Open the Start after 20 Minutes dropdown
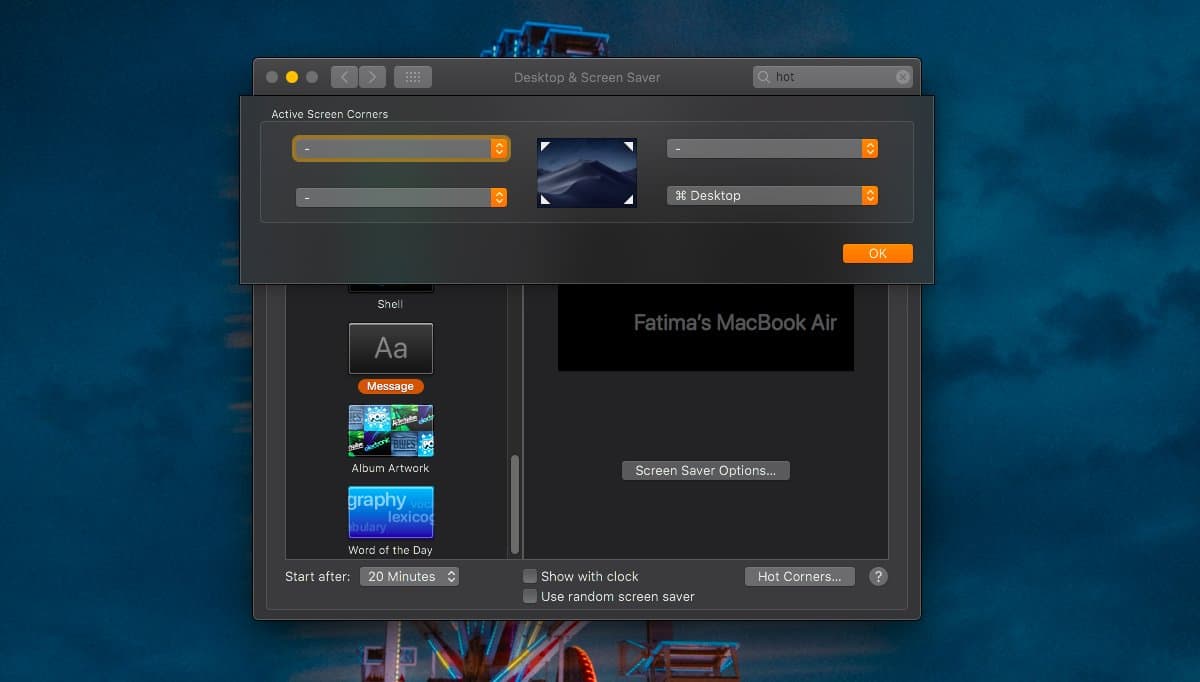1200x682 pixels. tap(411, 576)
